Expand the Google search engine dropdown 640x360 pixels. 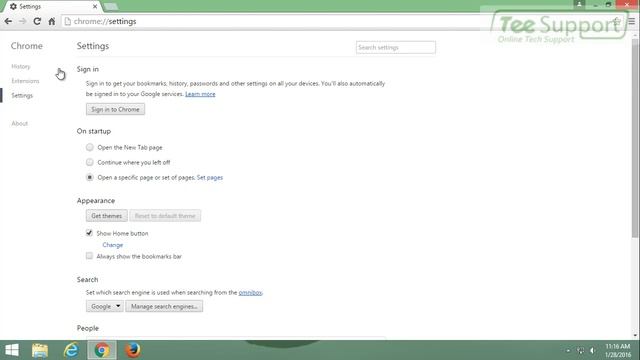coord(104,306)
